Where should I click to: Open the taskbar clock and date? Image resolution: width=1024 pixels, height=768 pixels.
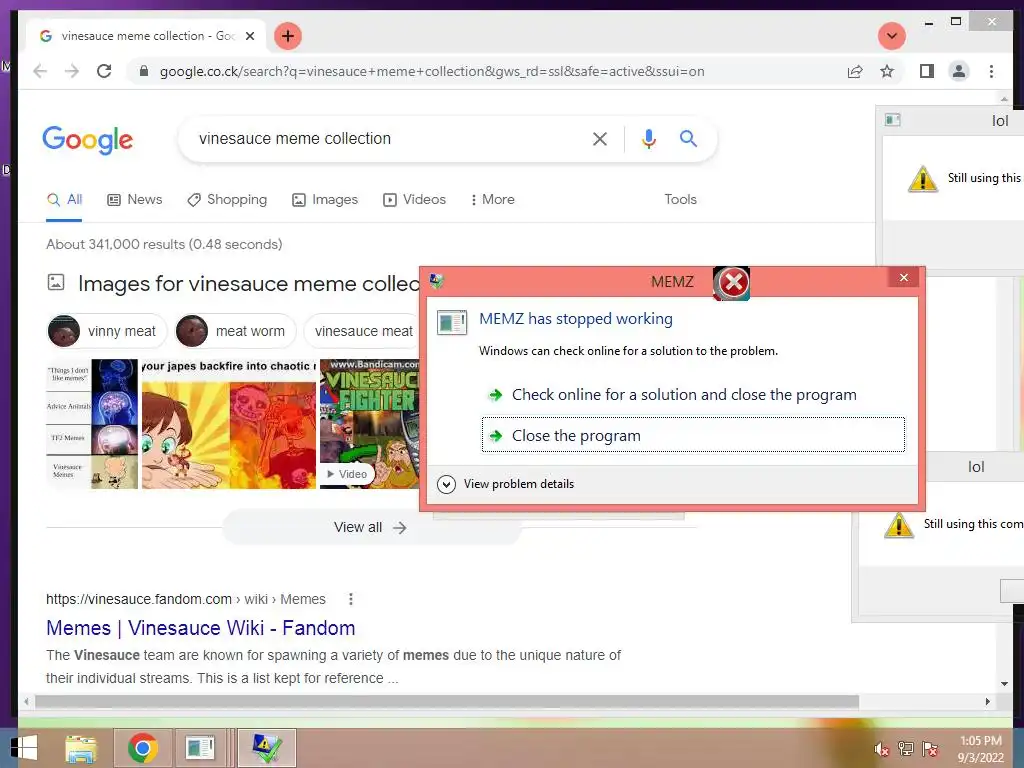click(x=980, y=749)
